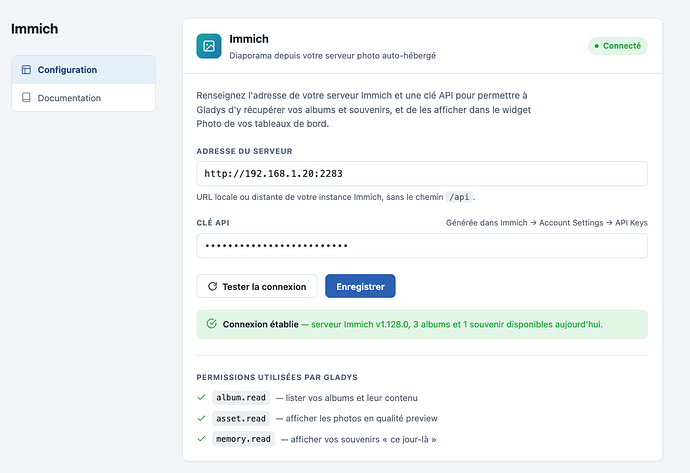
Task: Click the refresh icon on Tester la connexion
Action: tap(213, 286)
